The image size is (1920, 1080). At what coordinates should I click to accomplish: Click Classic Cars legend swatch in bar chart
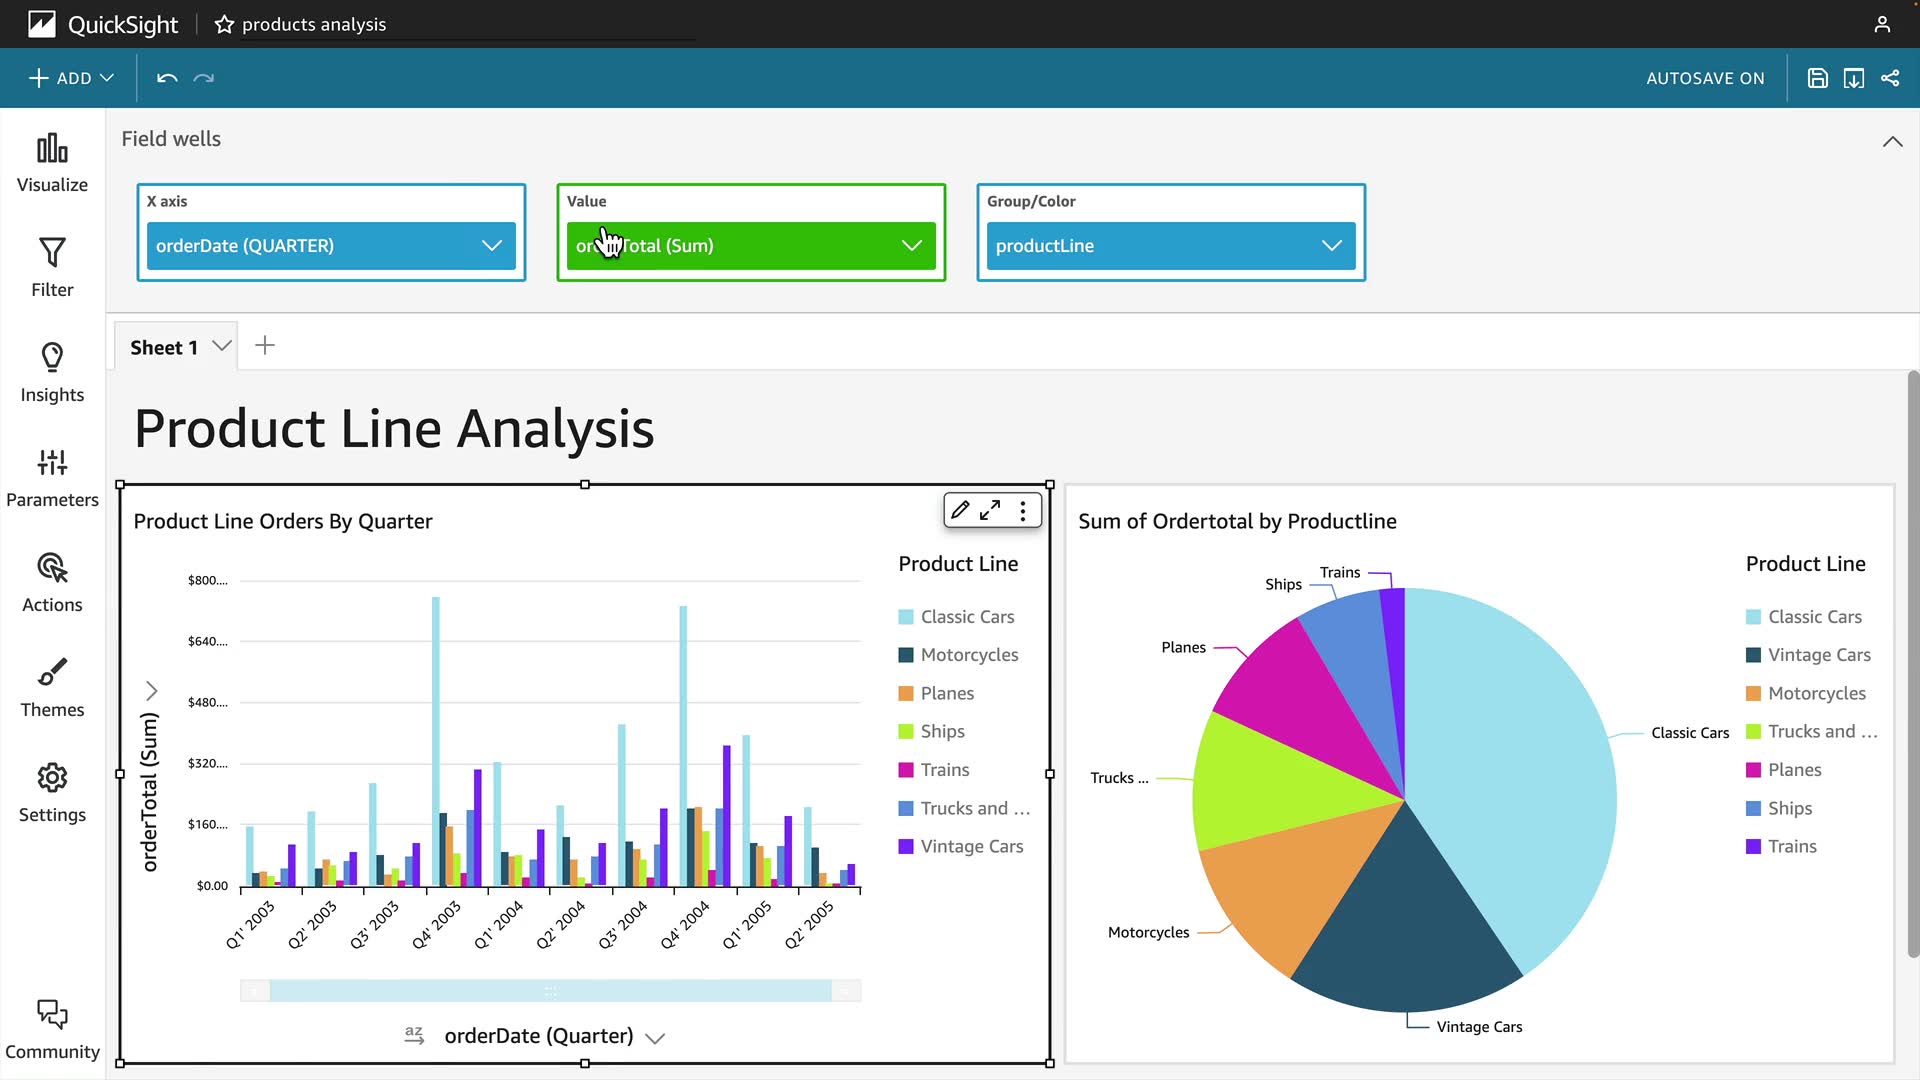point(906,617)
